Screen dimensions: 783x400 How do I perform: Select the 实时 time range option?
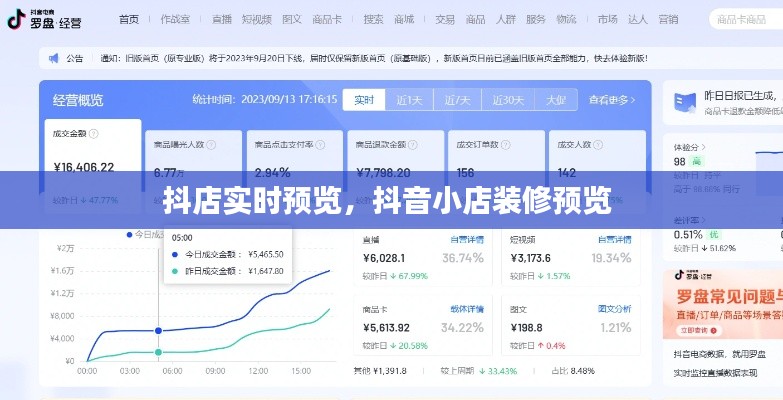[364, 100]
